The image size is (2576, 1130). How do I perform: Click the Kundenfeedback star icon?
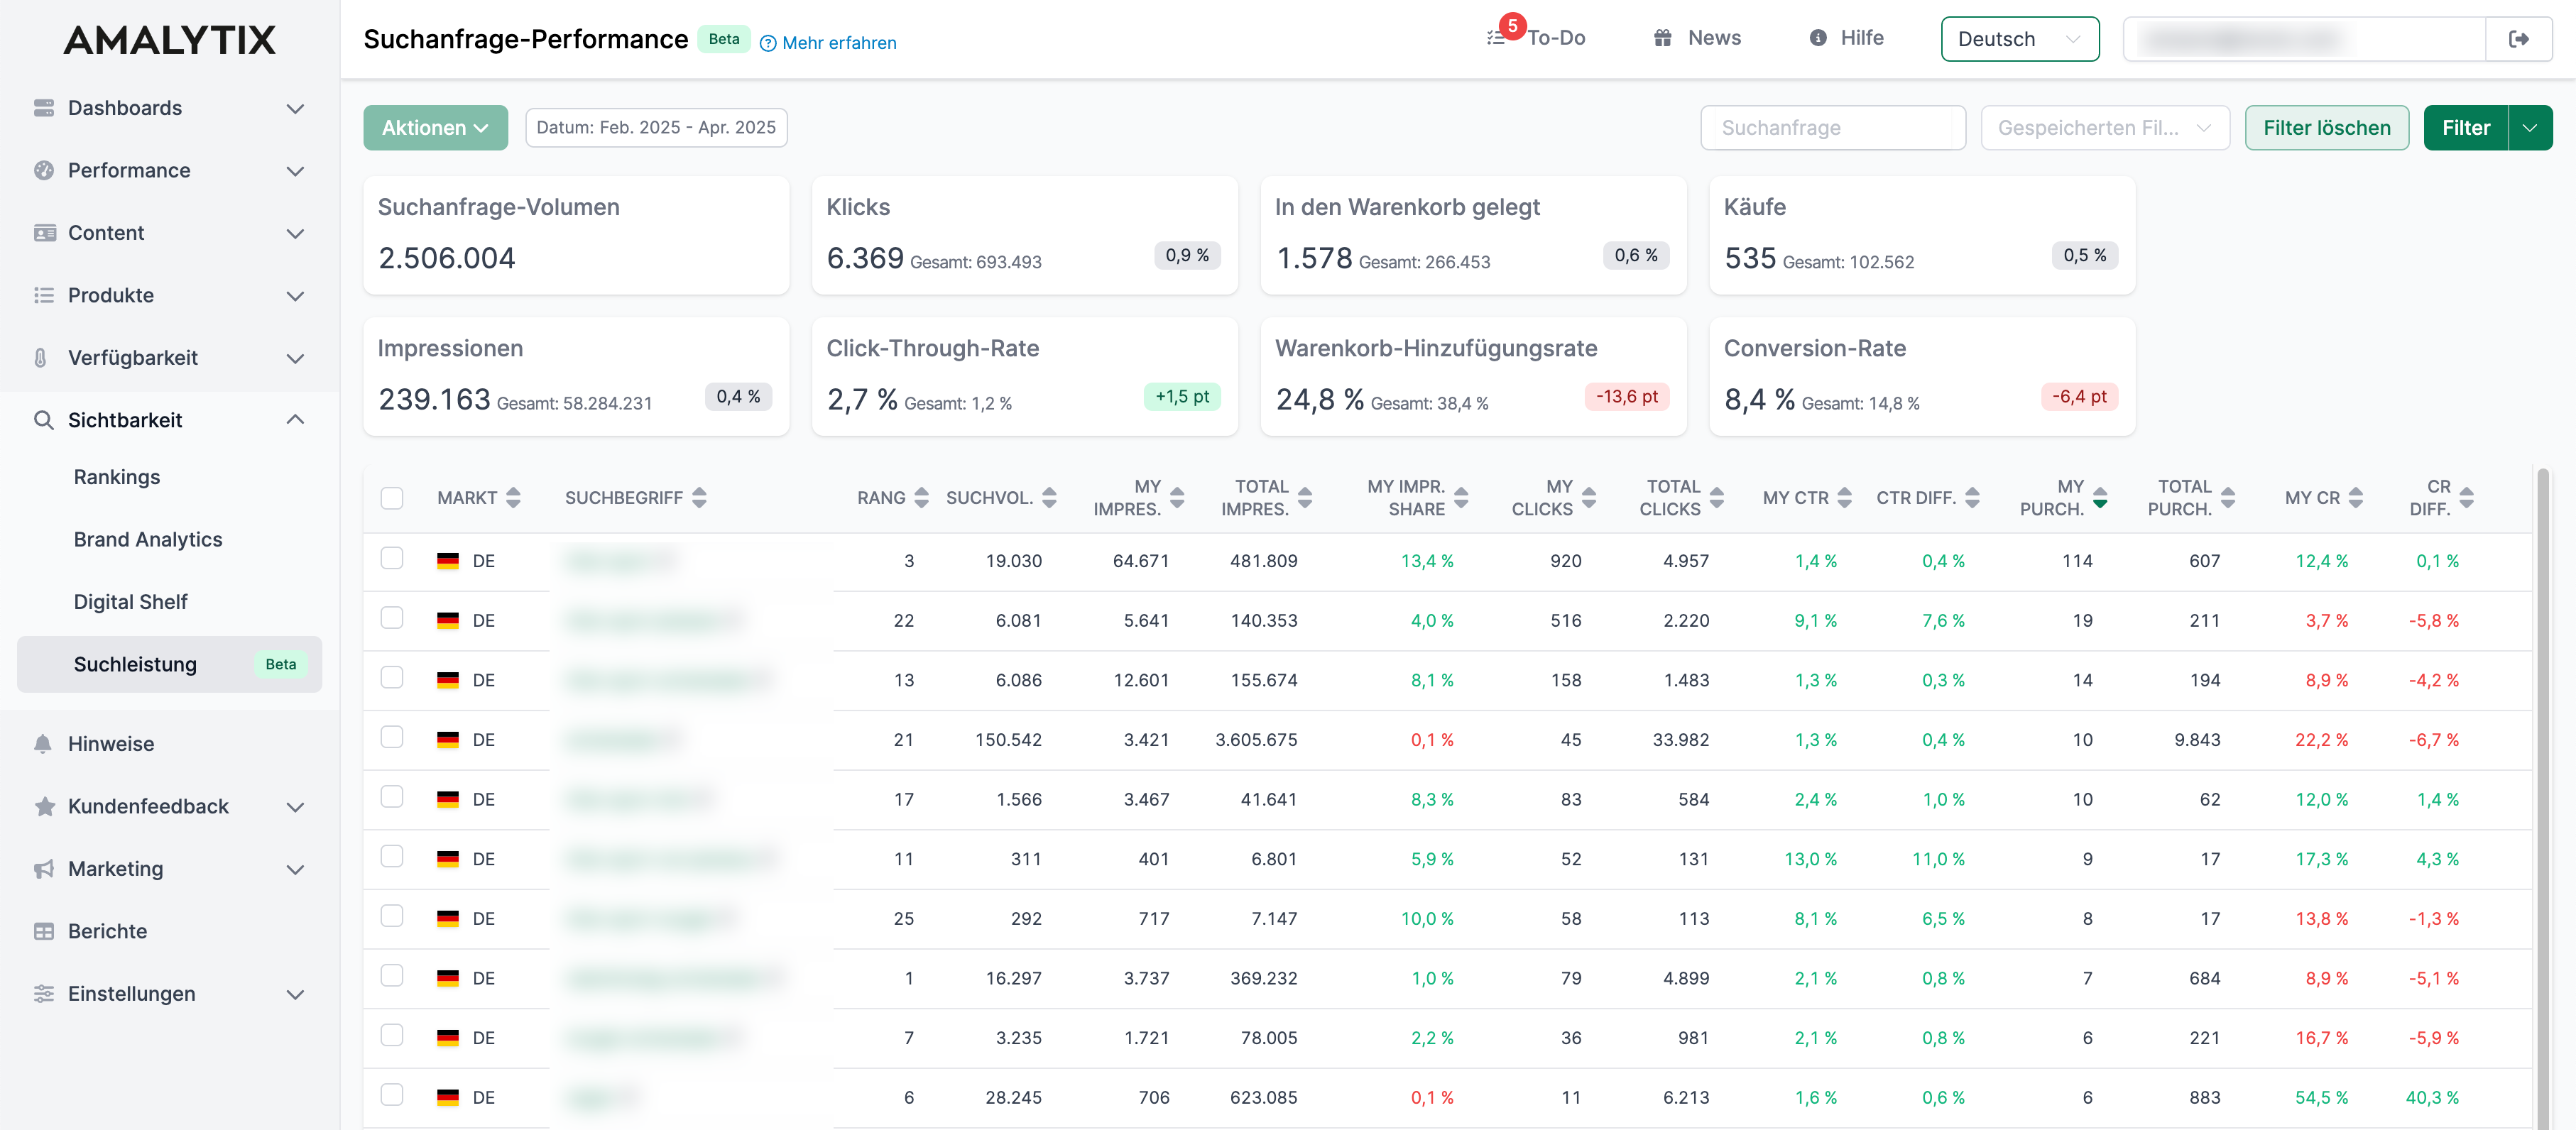(44, 806)
